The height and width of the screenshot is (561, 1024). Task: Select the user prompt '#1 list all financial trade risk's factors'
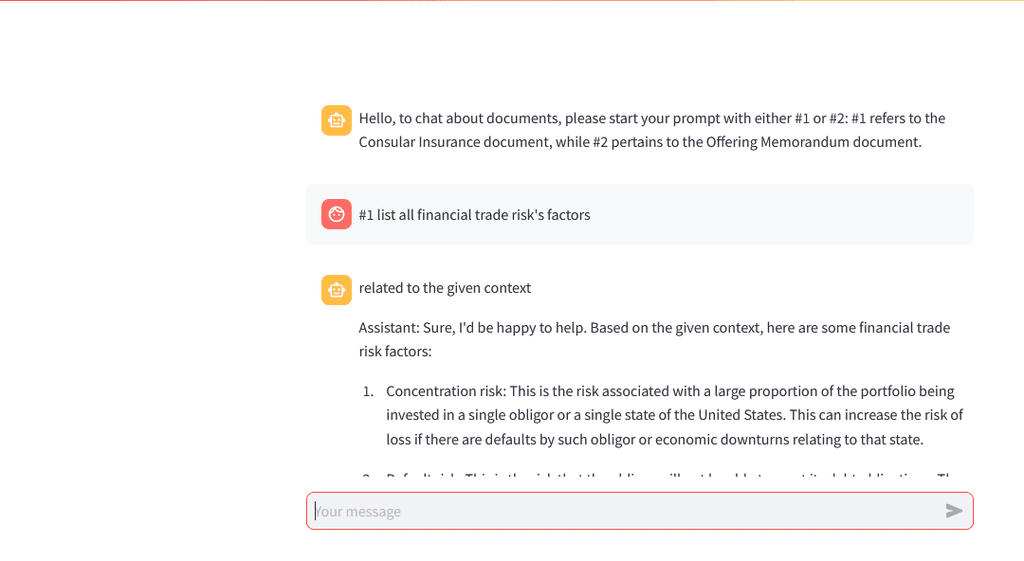[474, 215]
